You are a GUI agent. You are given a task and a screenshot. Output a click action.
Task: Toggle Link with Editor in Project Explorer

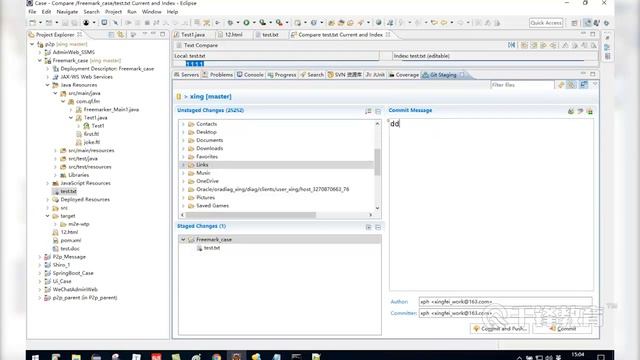[x=121, y=35]
